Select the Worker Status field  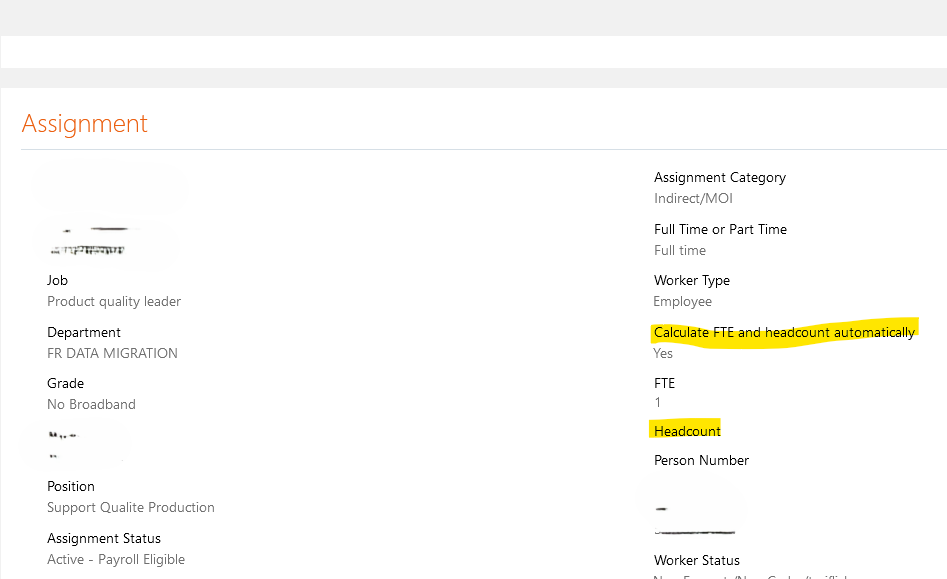(x=696, y=560)
